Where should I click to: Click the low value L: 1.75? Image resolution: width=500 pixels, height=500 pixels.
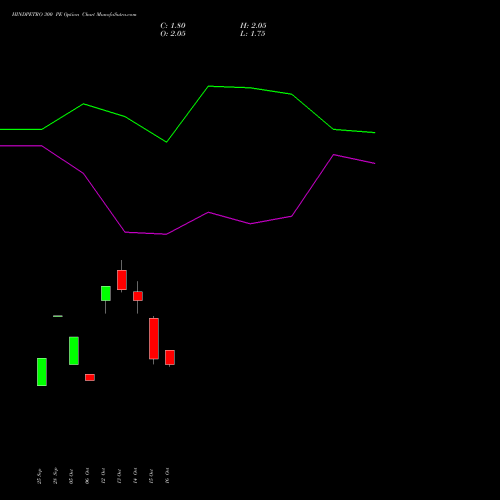pos(253,34)
